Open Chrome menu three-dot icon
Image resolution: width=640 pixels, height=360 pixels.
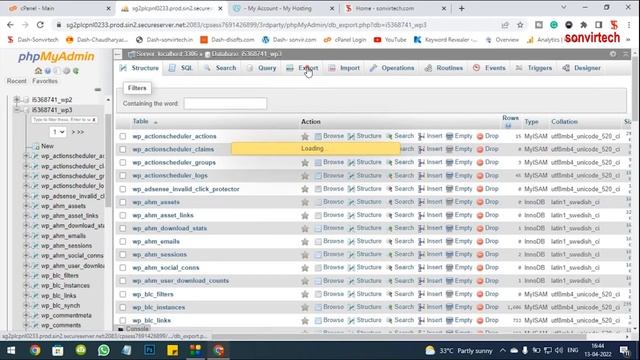629,25
